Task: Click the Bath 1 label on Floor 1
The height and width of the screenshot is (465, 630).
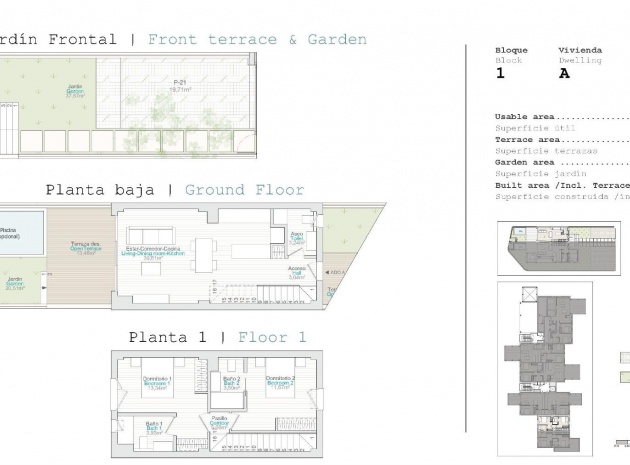Action: point(154,428)
